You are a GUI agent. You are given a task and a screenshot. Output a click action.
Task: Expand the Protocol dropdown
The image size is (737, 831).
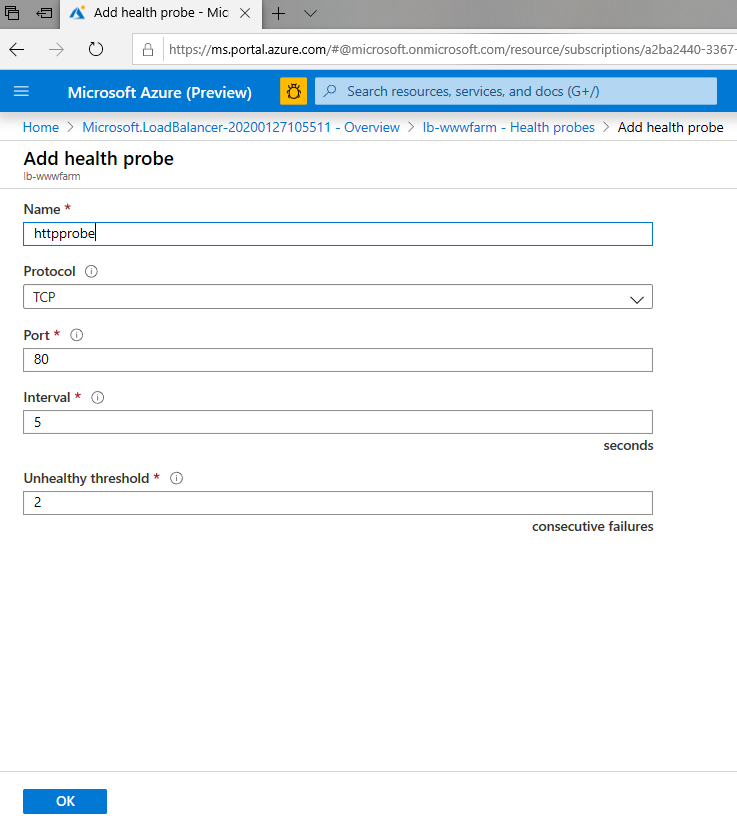click(337, 297)
